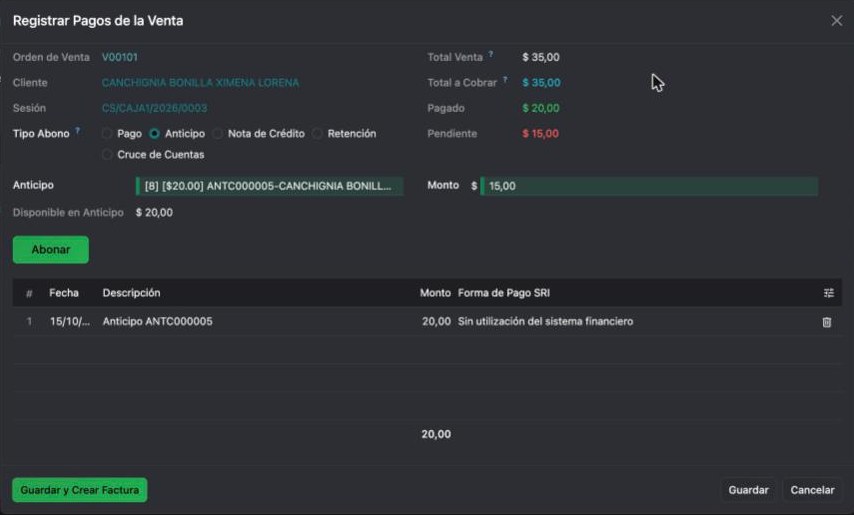Viewport: 854px width, 515px height.
Task: Sort by the Descripción column header
Action: [x=131, y=293]
